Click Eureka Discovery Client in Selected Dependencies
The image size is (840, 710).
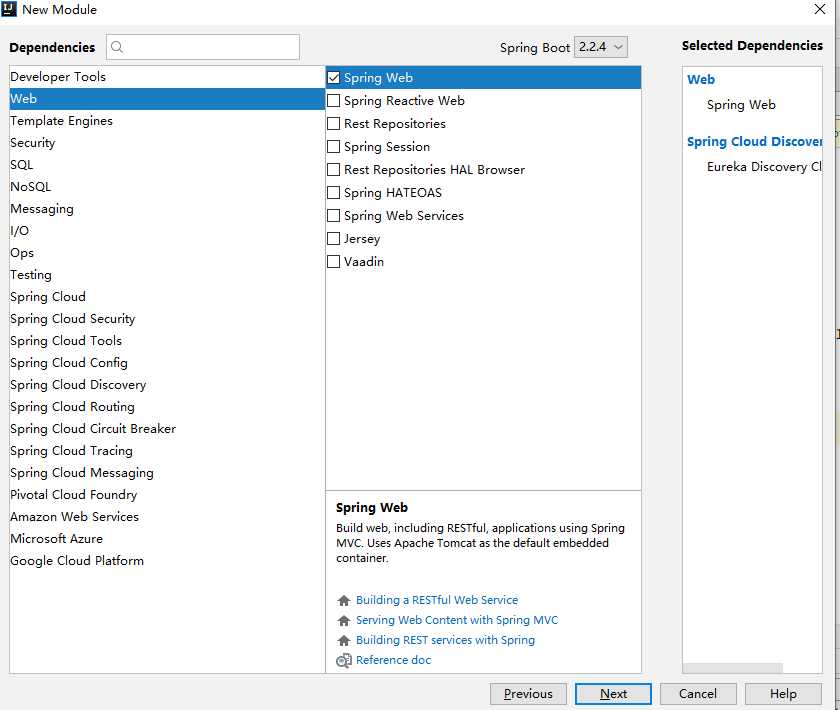coord(764,167)
